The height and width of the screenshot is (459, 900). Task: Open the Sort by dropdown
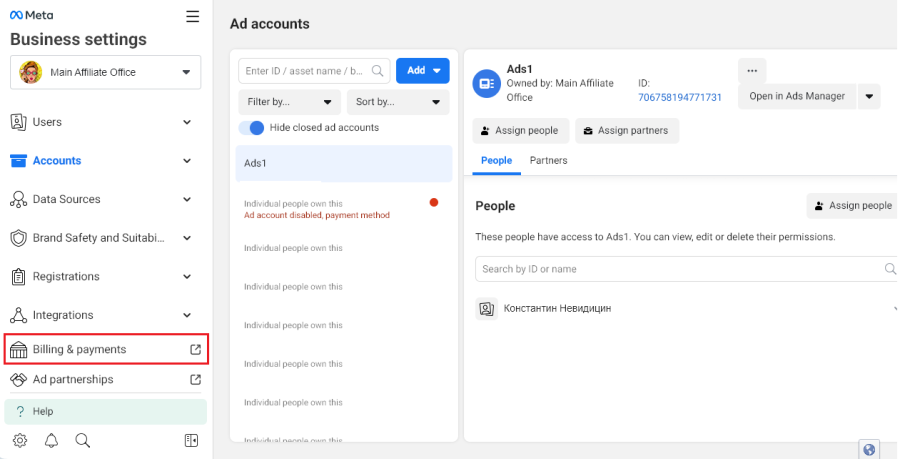point(398,101)
